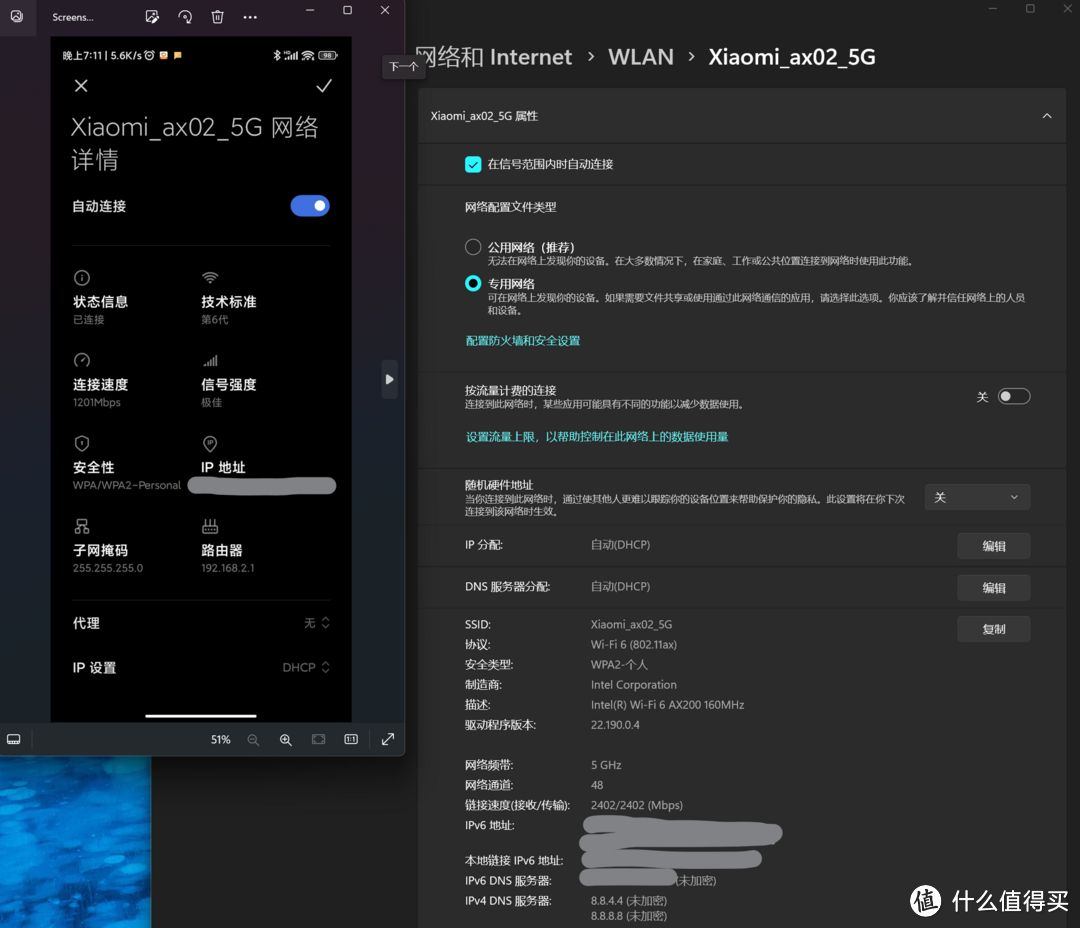Click the 5 GHz network band value

click(605, 765)
